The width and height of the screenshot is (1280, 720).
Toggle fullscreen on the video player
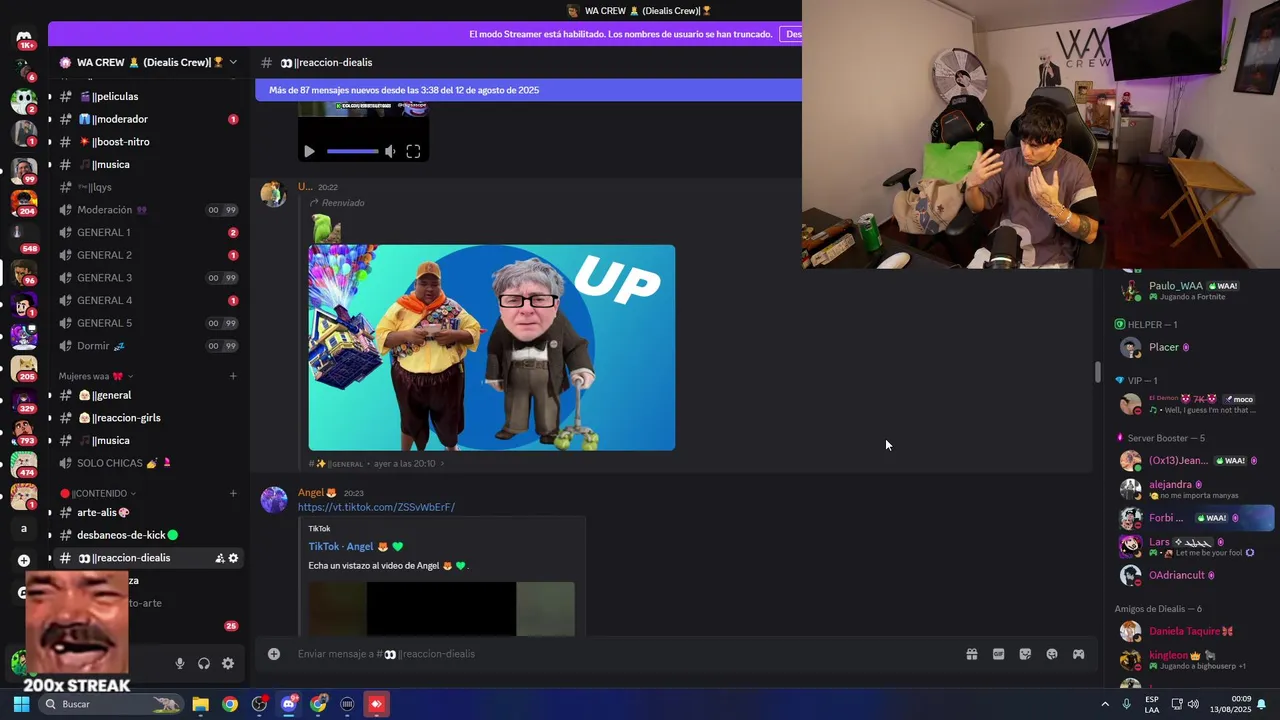click(x=413, y=151)
